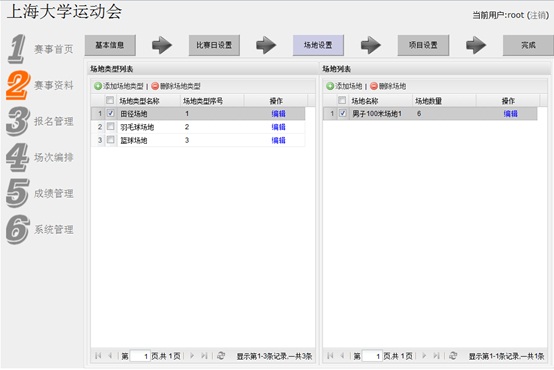Viewport: 554px width, 370px height.
Task: Select the 场地设置 step tab
Action: point(318,45)
